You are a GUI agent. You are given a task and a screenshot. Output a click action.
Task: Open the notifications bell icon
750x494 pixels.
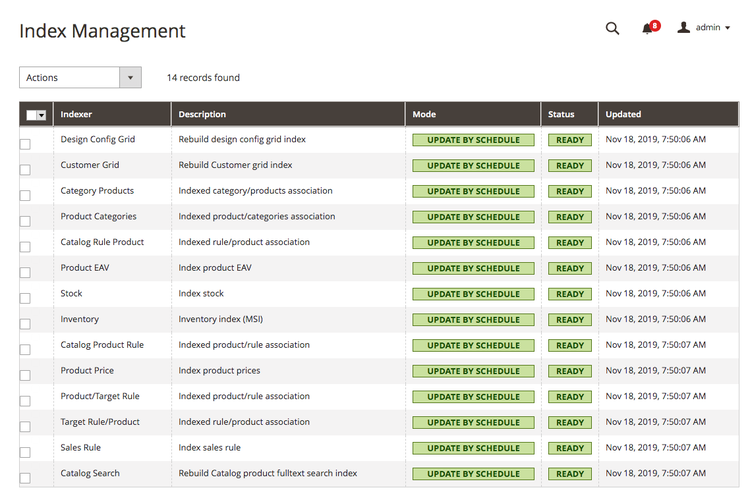point(647,30)
